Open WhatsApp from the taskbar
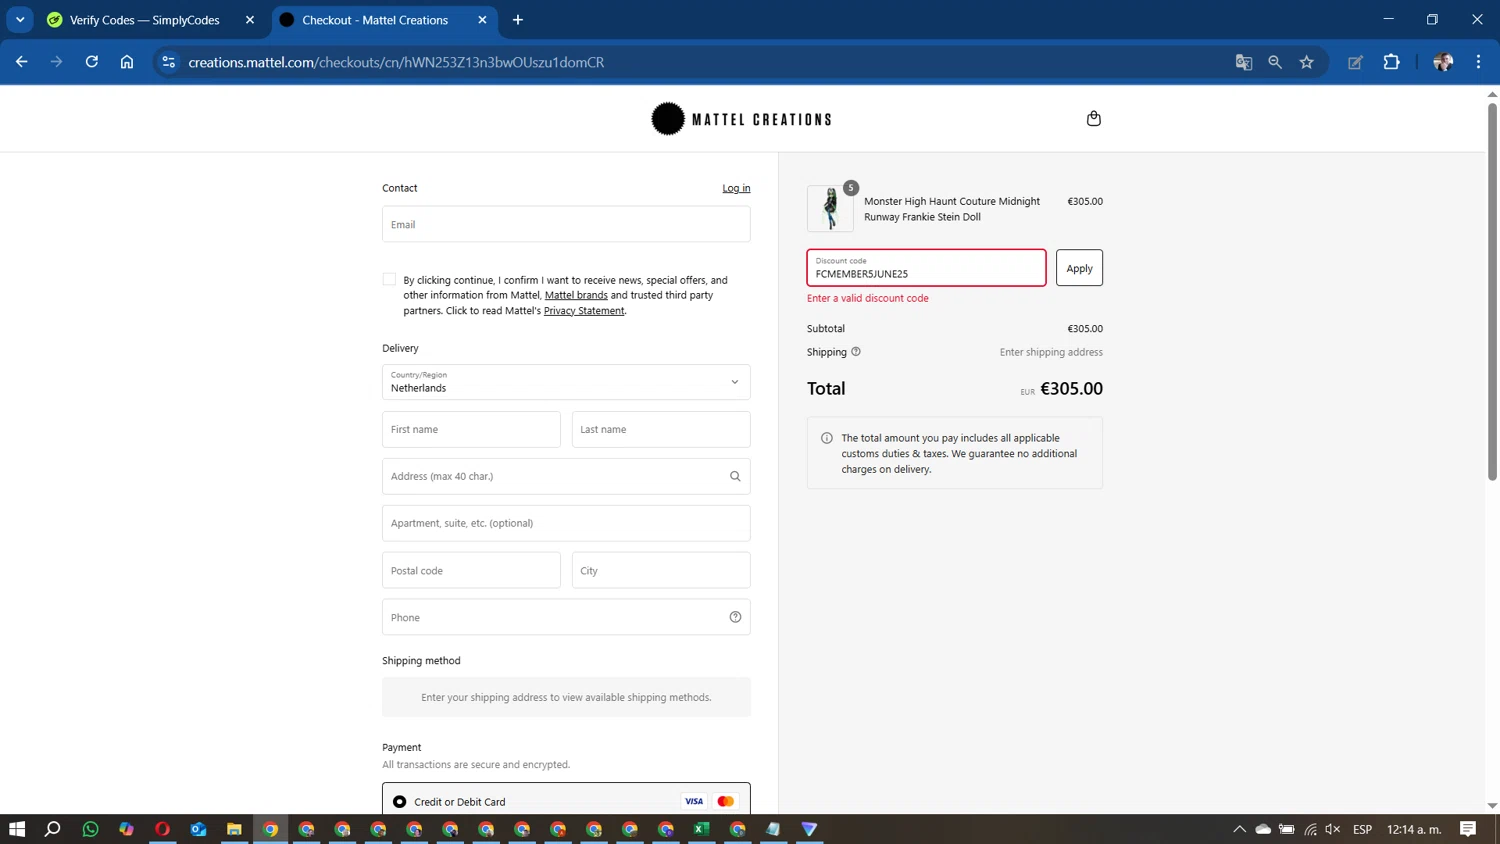This screenshot has width=1500, height=844. click(90, 829)
